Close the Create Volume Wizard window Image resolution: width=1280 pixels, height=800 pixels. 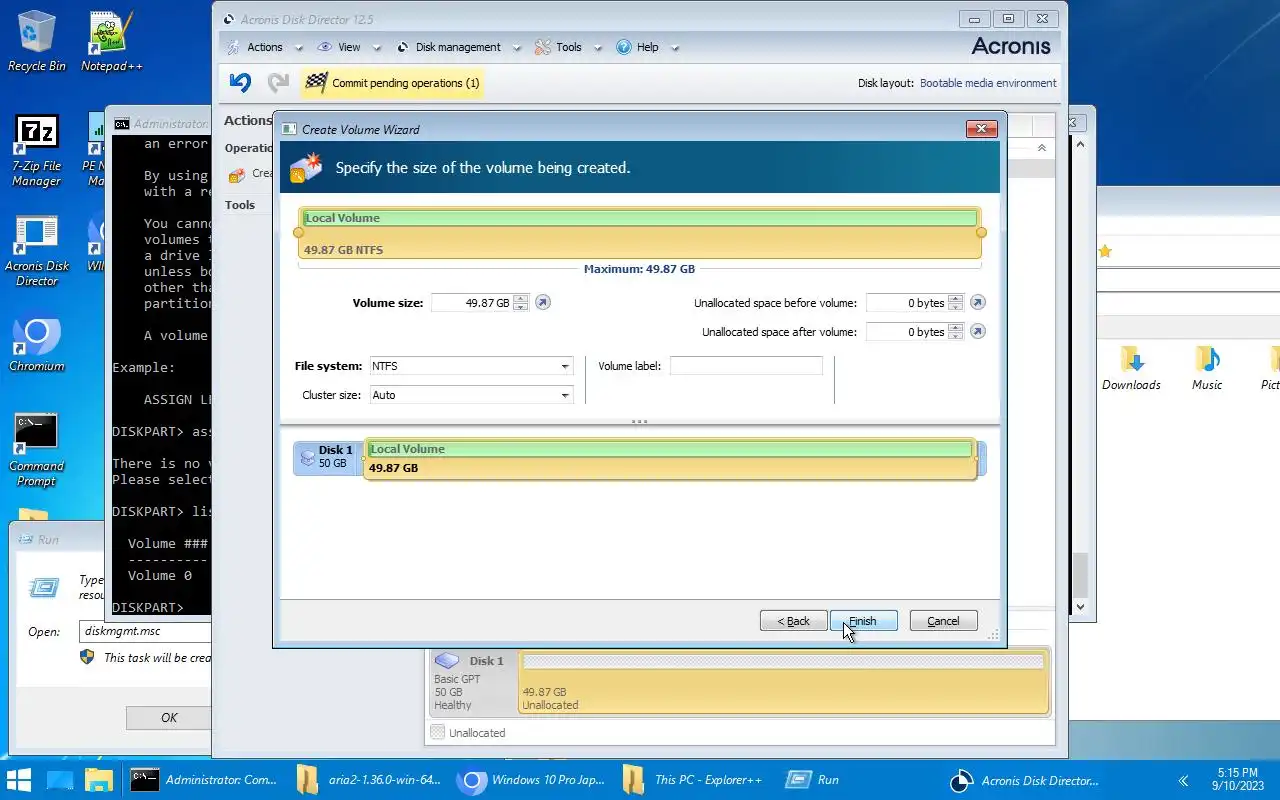coord(981,129)
